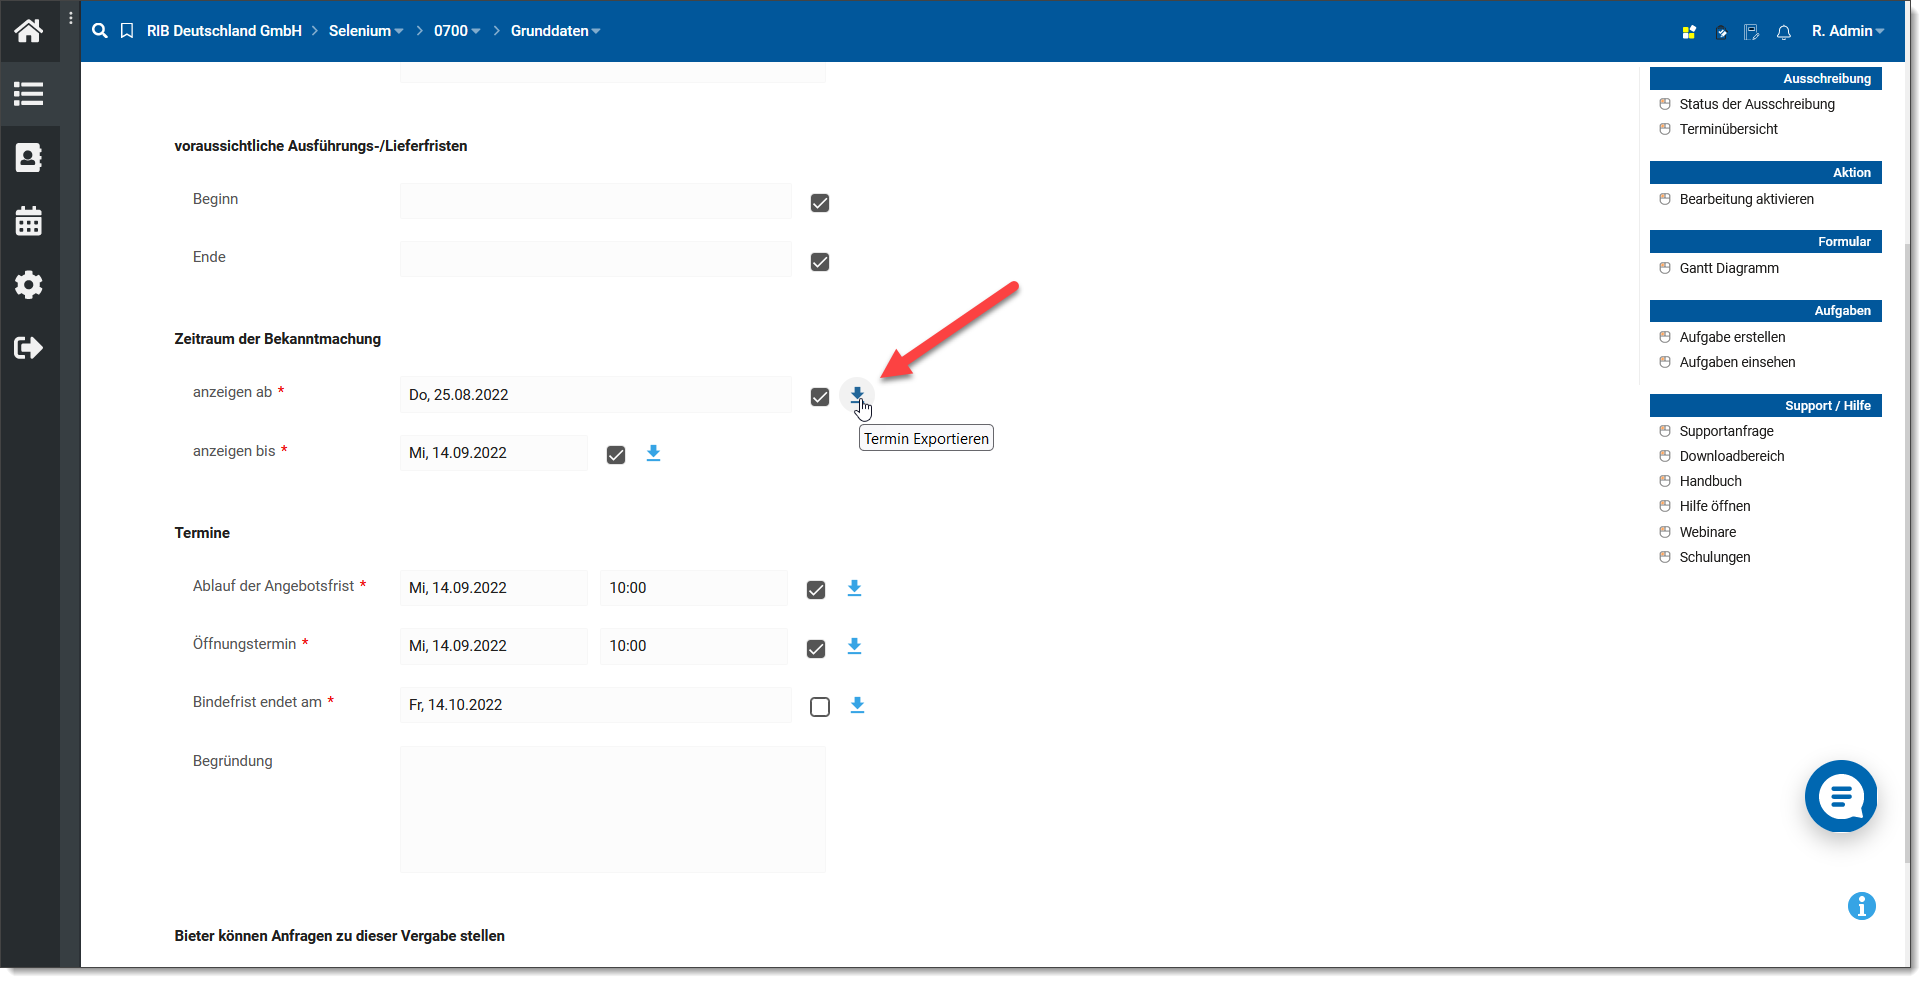Image resolution: width=1926 pixels, height=983 pixels.
Task: Open the R. Admin user menu
Action: coord(1848,31)
